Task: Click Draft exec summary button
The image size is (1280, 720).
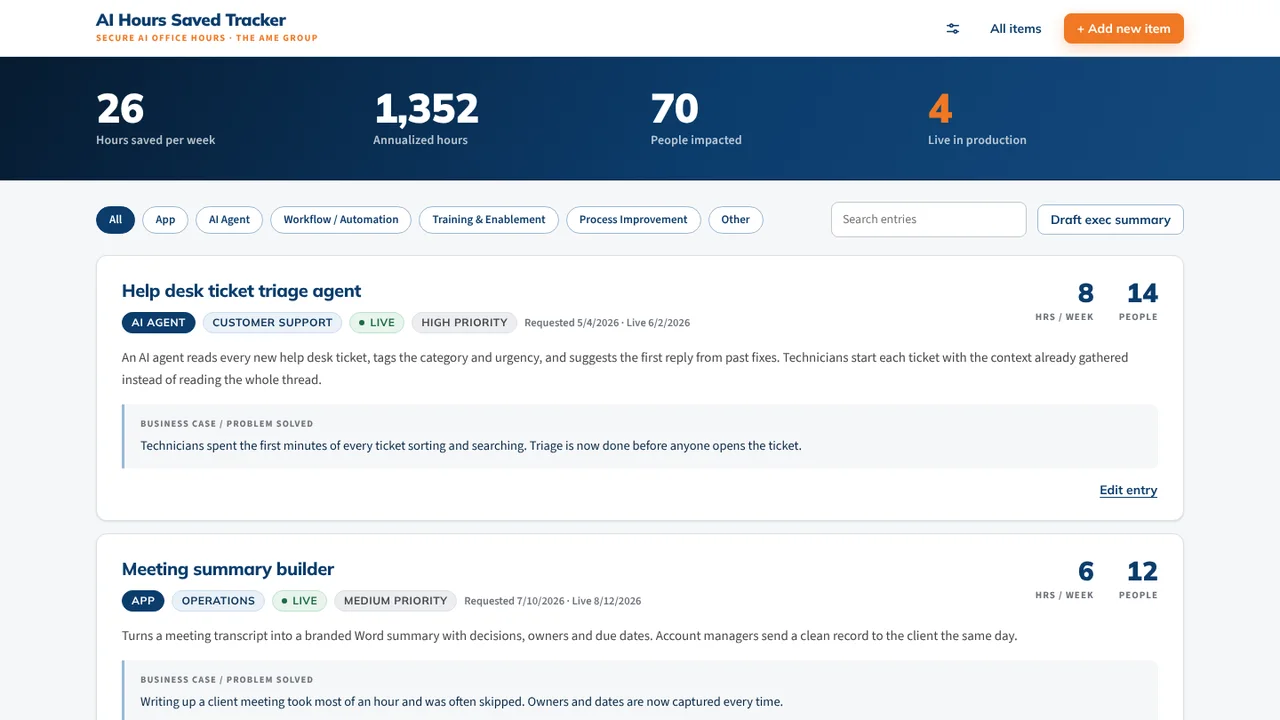Action: pyautogui.click(x=1110, y=220)
